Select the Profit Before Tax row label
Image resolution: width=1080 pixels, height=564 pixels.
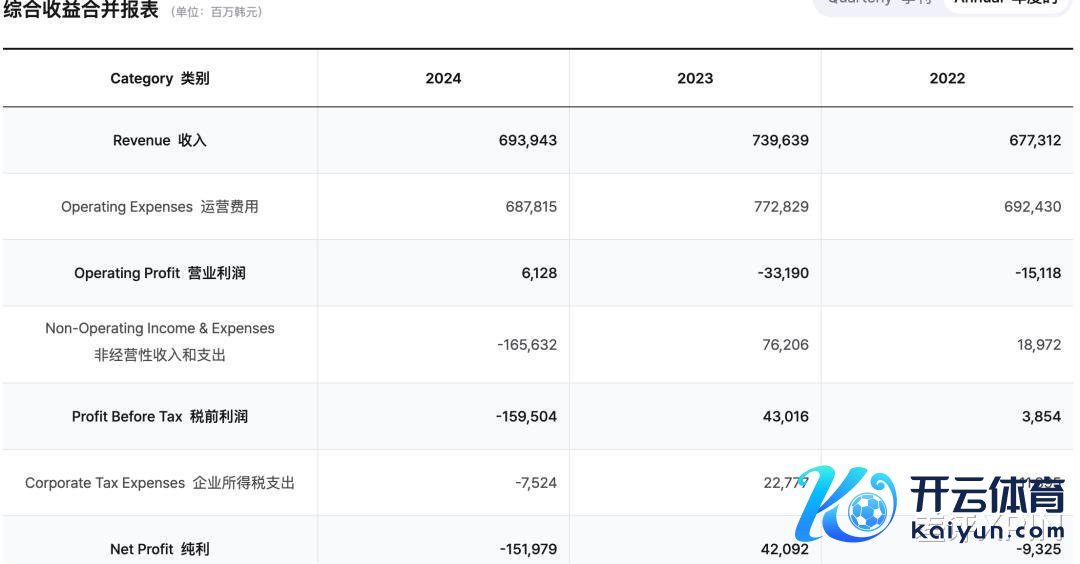(160, 416)
